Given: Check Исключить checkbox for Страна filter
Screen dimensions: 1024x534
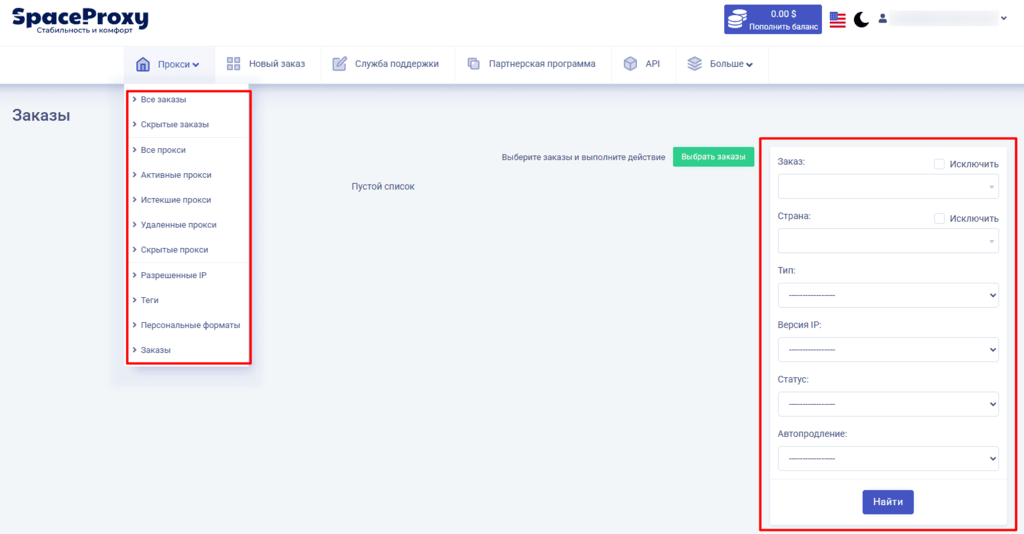Looking at the screenshot, I should pyautogui.click(x=939, y=218).
